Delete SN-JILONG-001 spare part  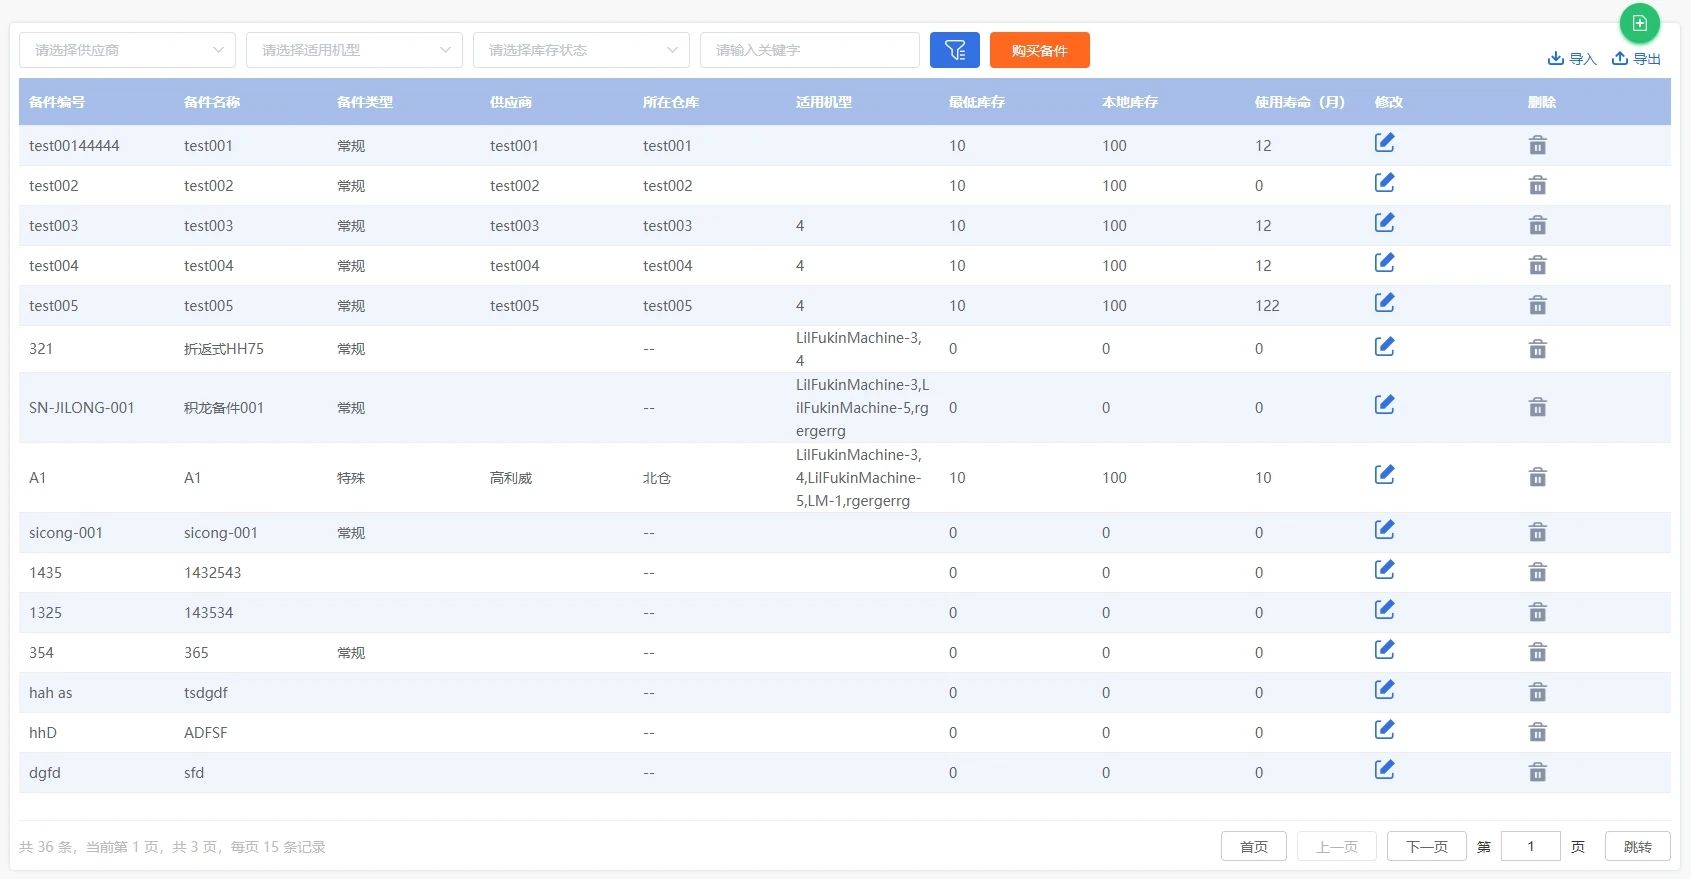(x=1538, y=408)
